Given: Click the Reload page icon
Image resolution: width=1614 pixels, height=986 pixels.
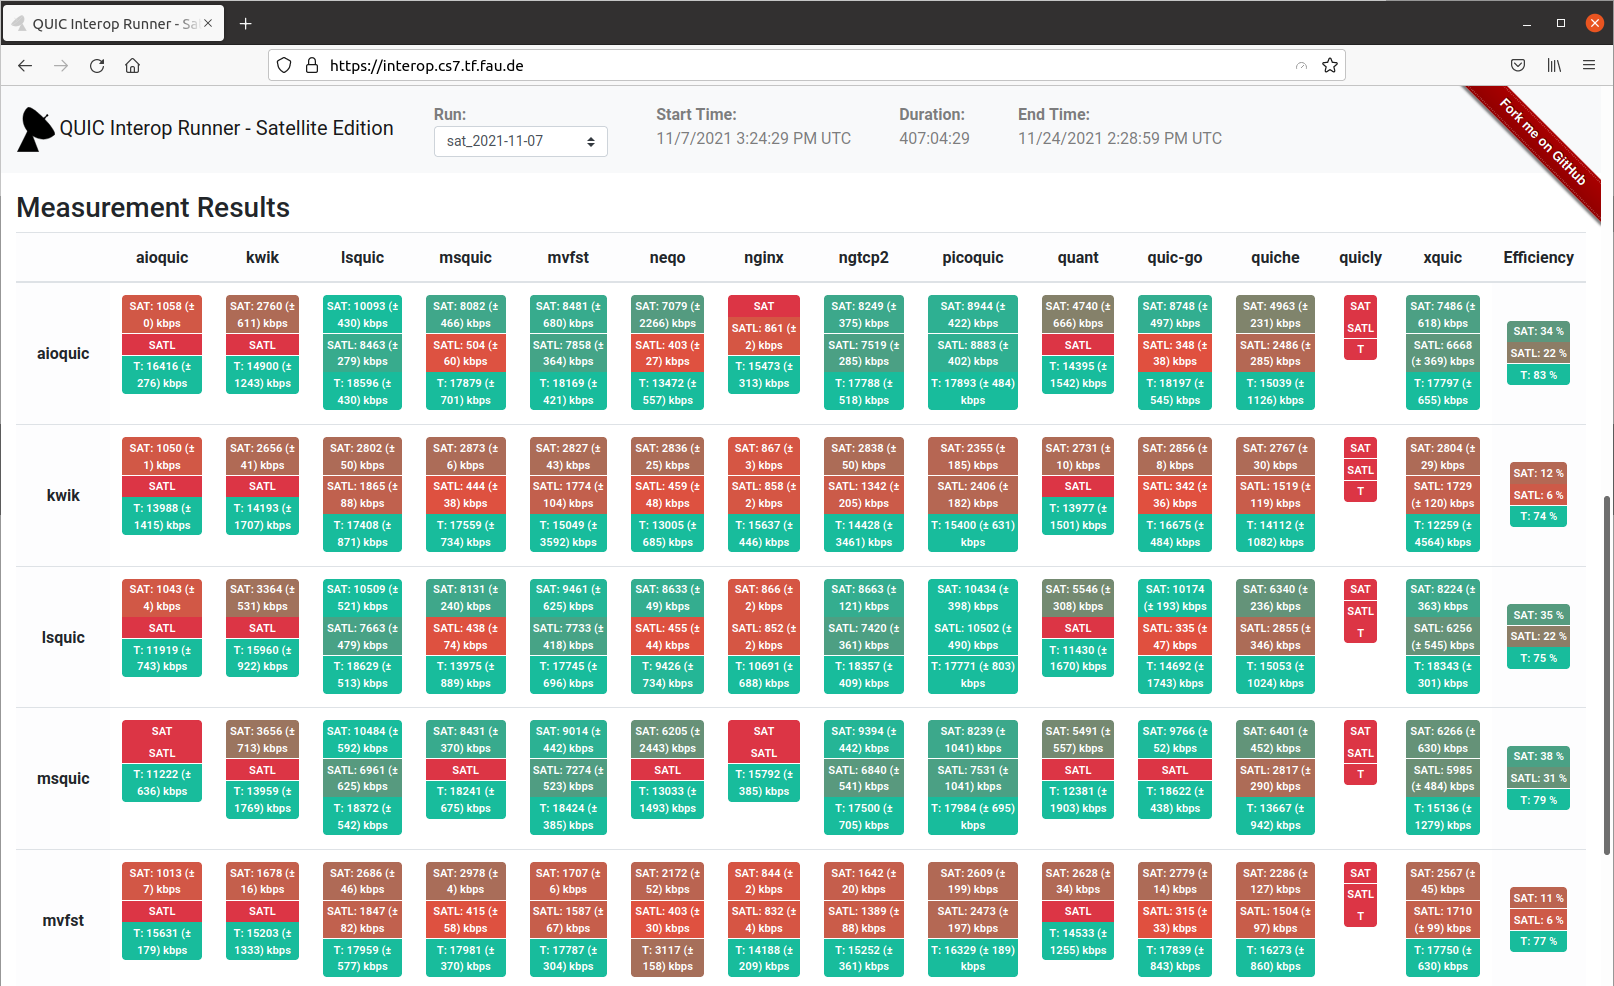Looking at the screenshot, I should (x=97, y=66).
